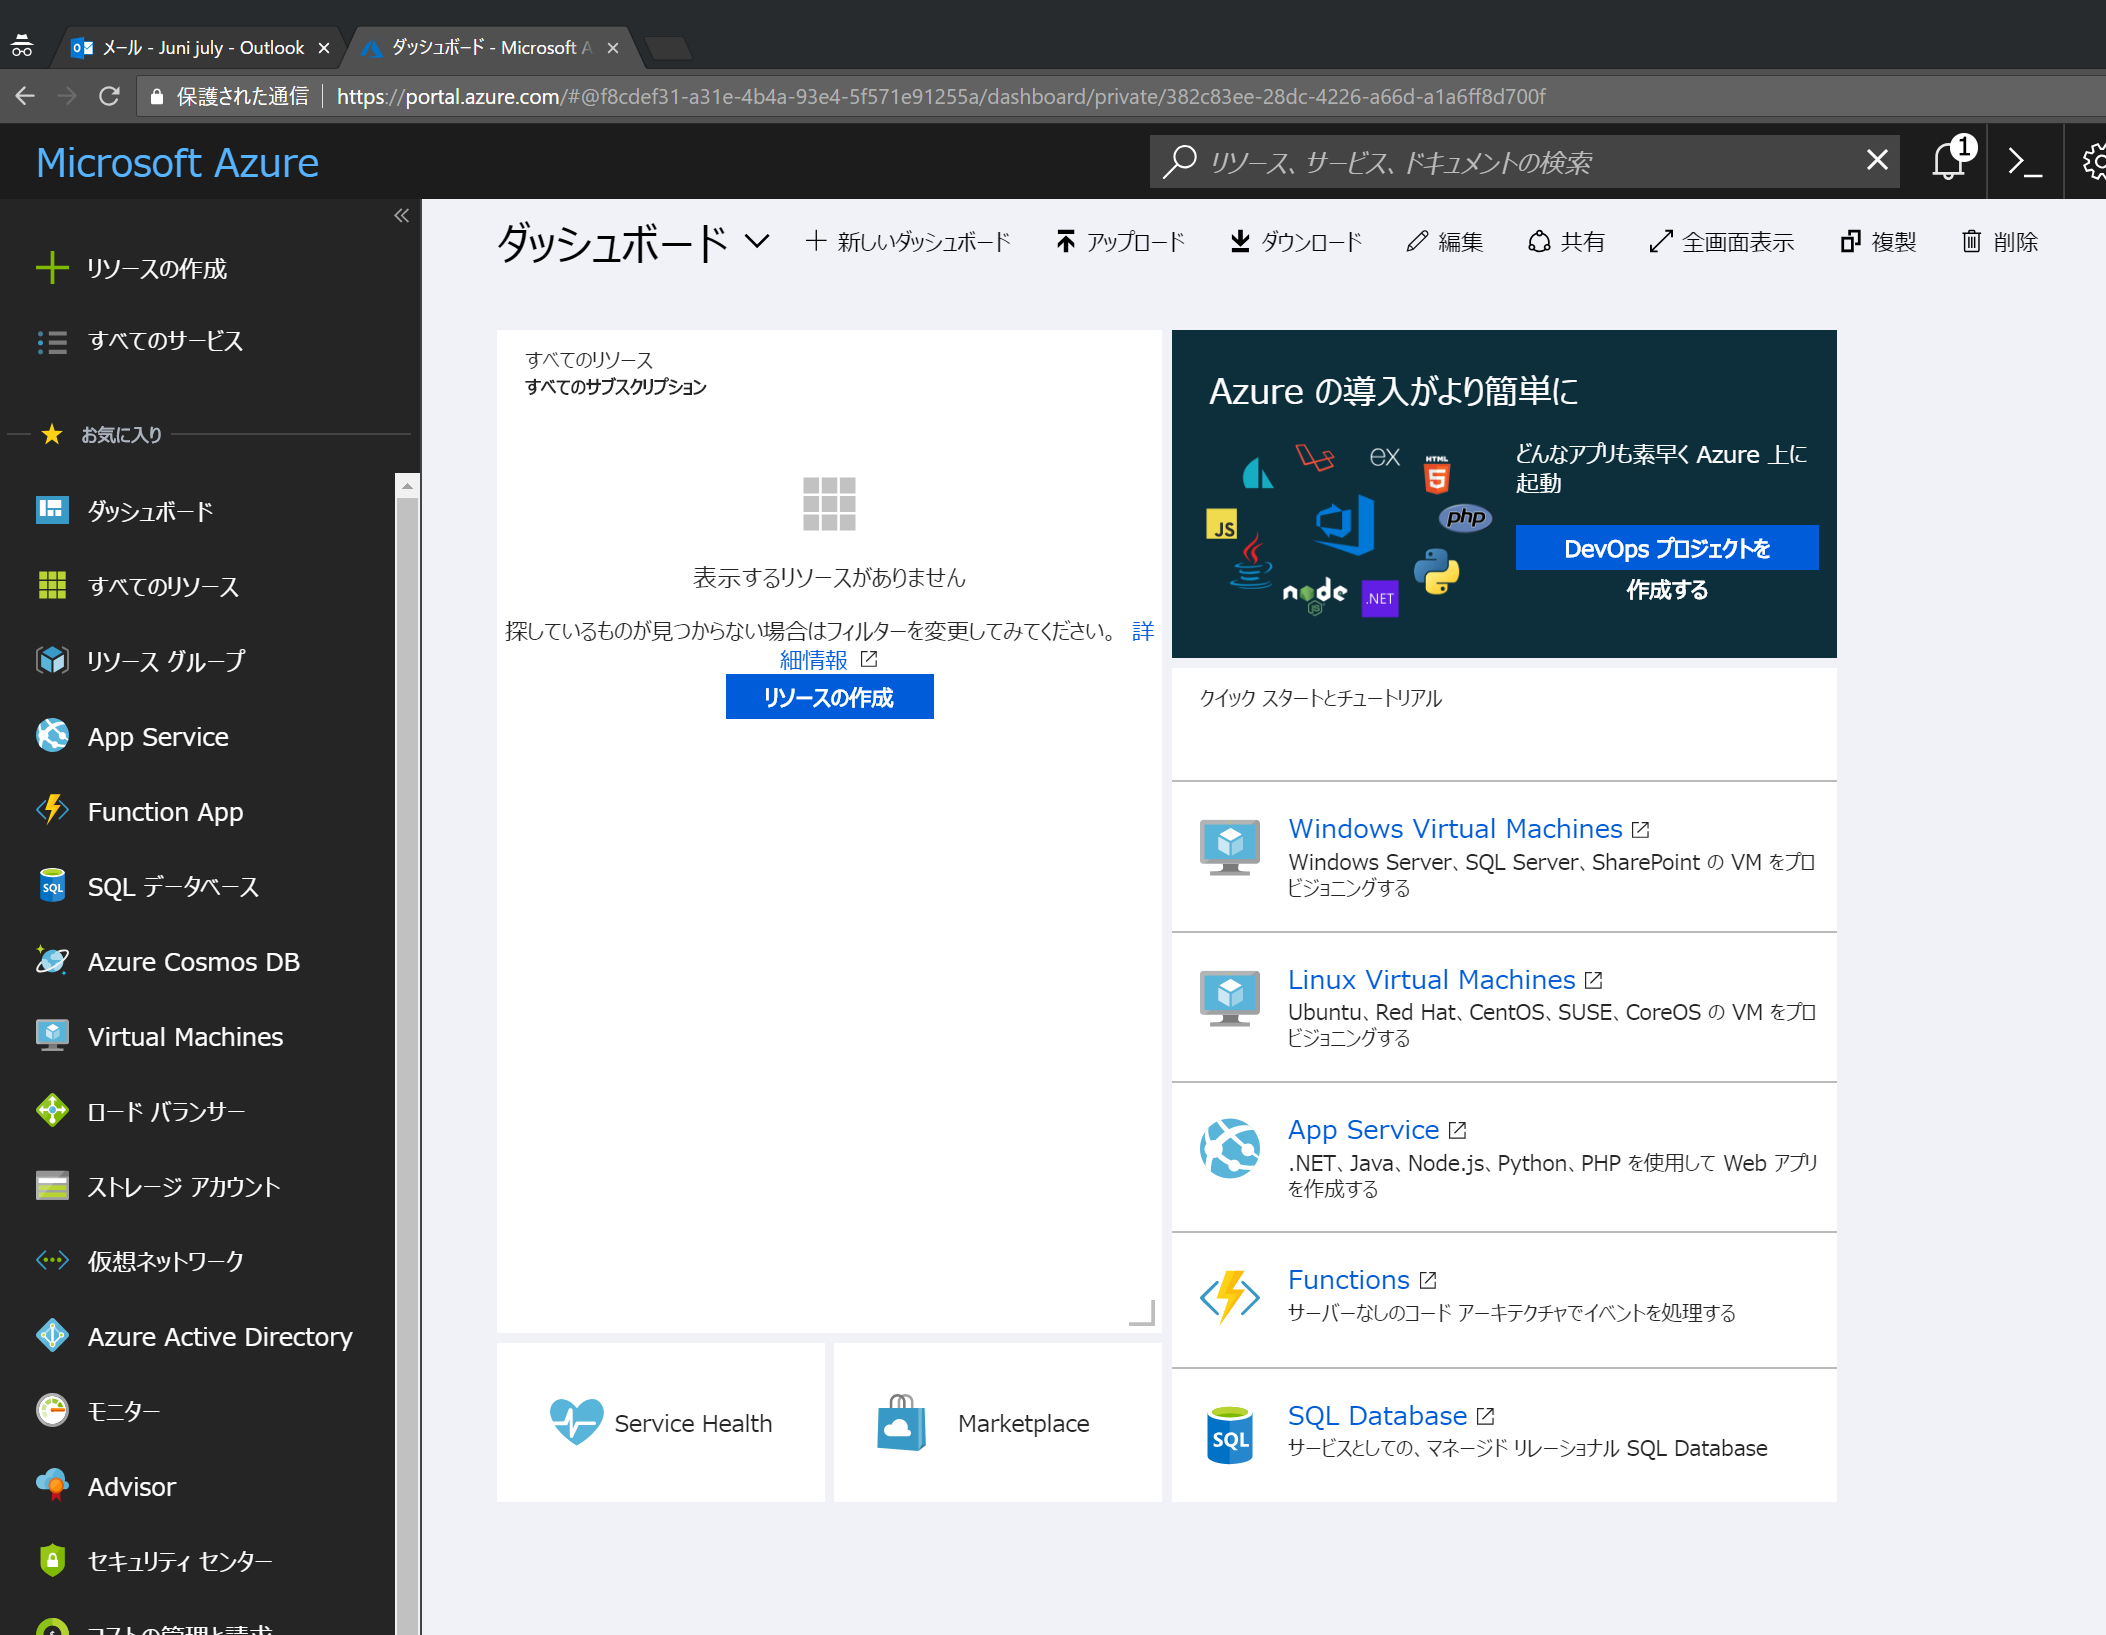The width and height of the screenshot is (2106, 1635).
Task: Click the browser back arrow
Action: pos(25,96)
